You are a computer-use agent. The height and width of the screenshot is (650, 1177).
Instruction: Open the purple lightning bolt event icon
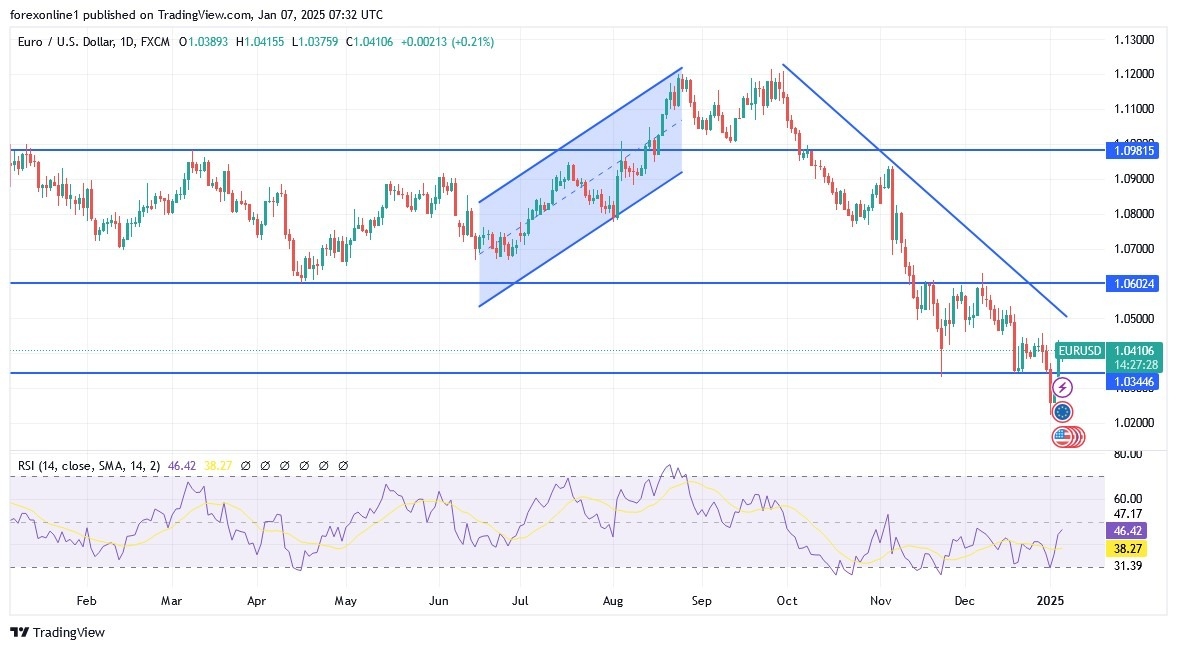(1063, 387)
